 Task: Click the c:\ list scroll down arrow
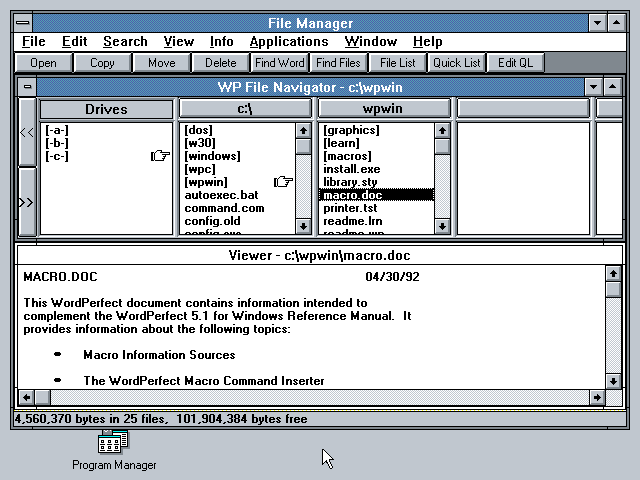click(x=303, y=226)
